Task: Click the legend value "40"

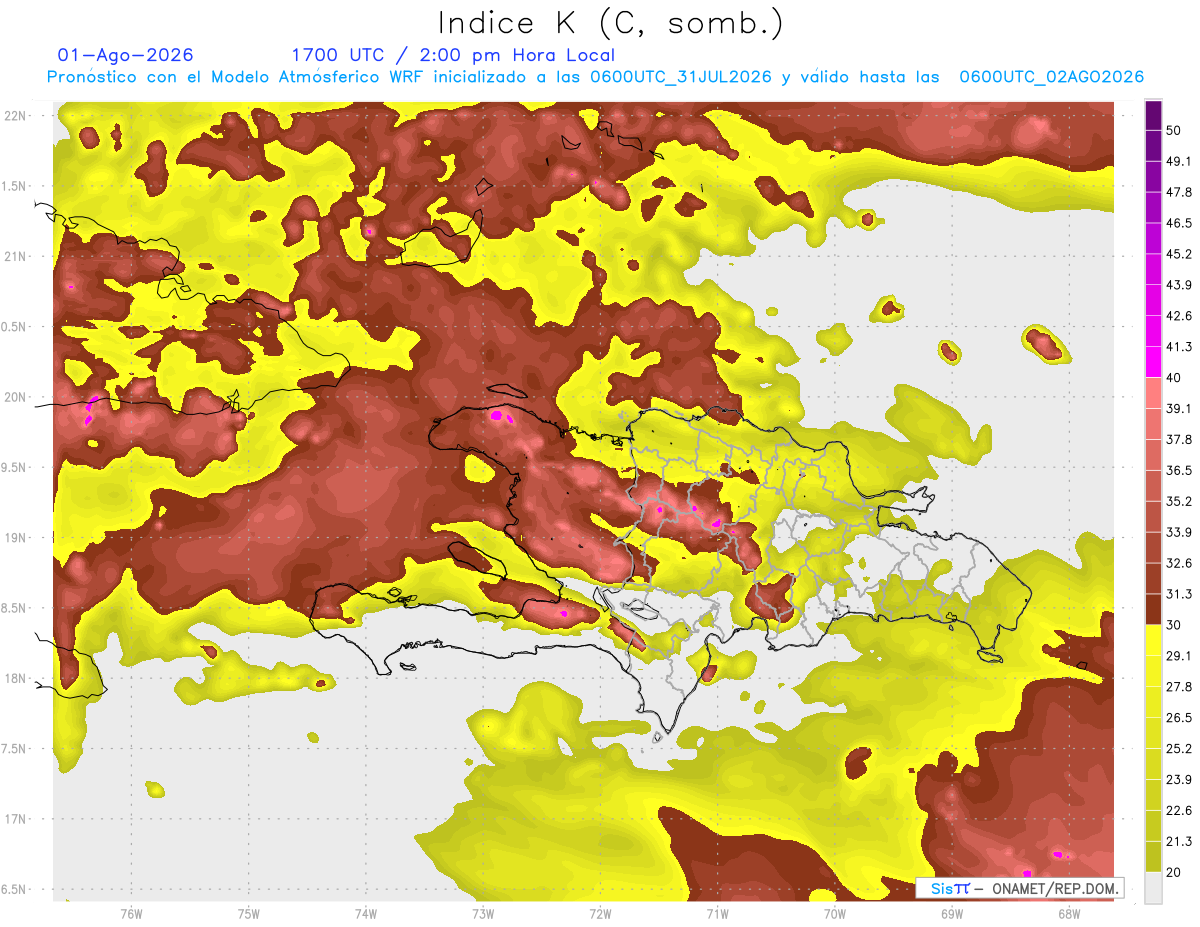Action: (1174, 378)
